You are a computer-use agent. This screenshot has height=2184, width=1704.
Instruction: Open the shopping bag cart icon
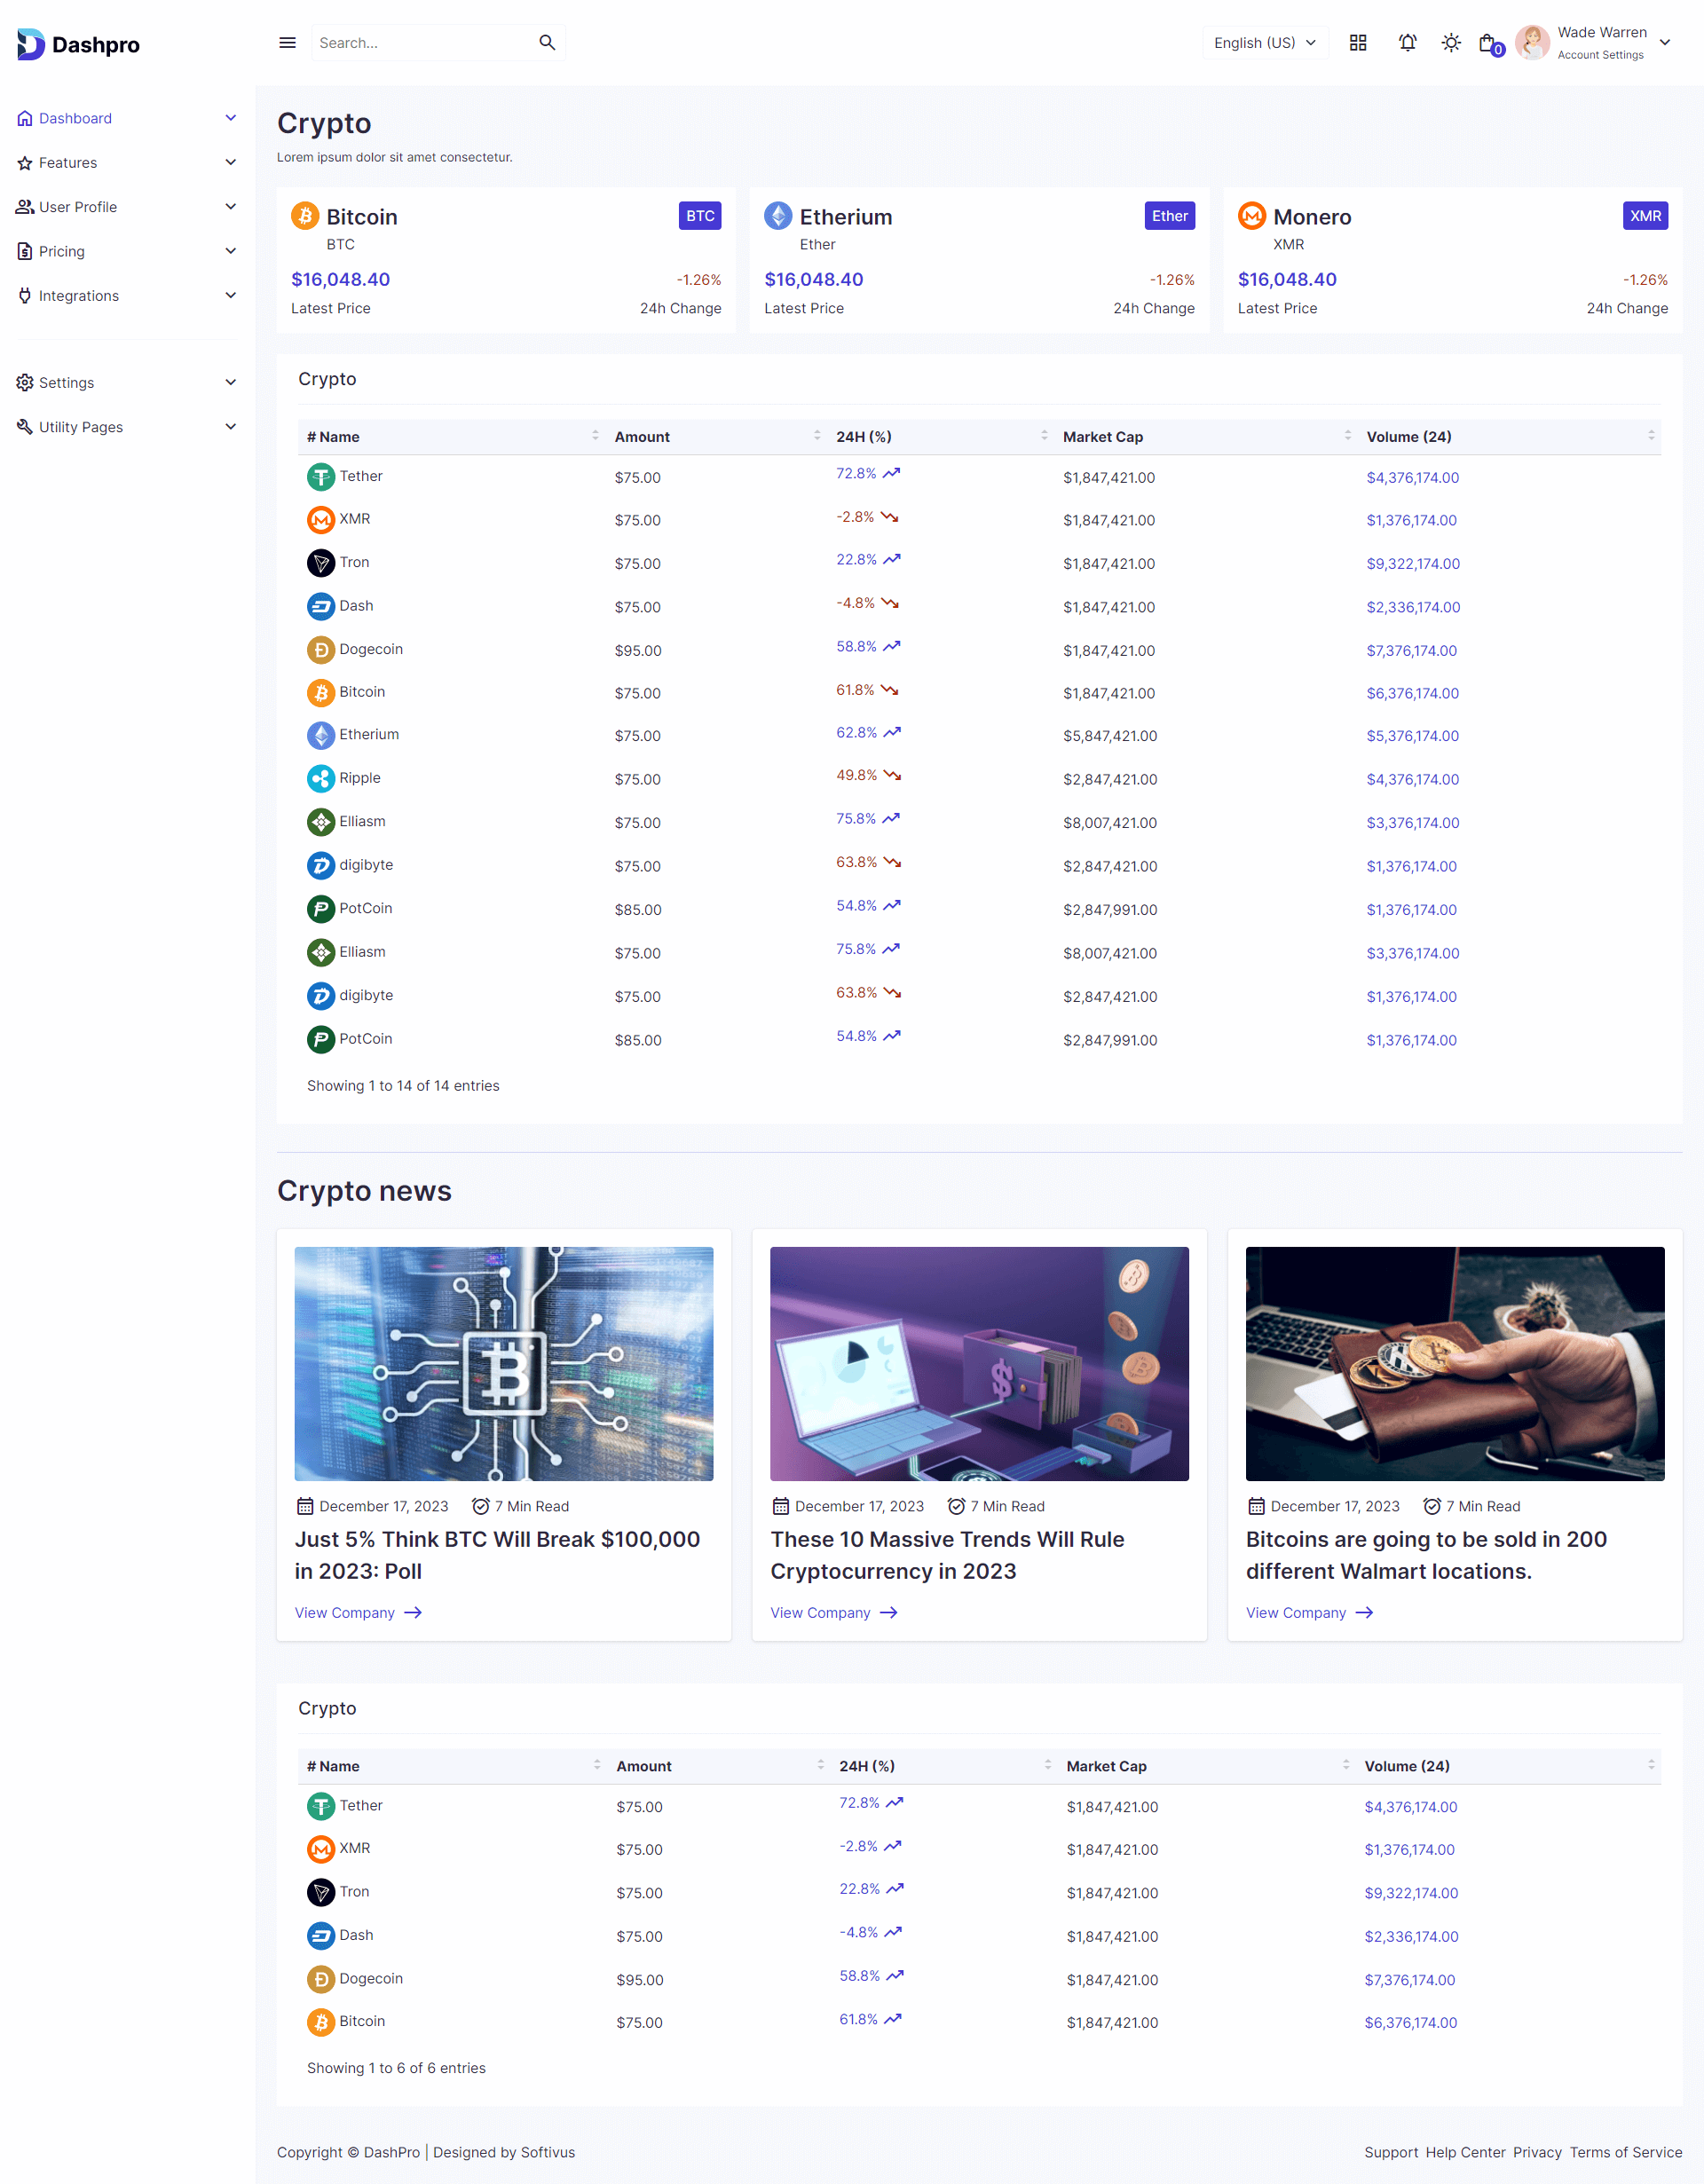click(x=1487, y=43)
